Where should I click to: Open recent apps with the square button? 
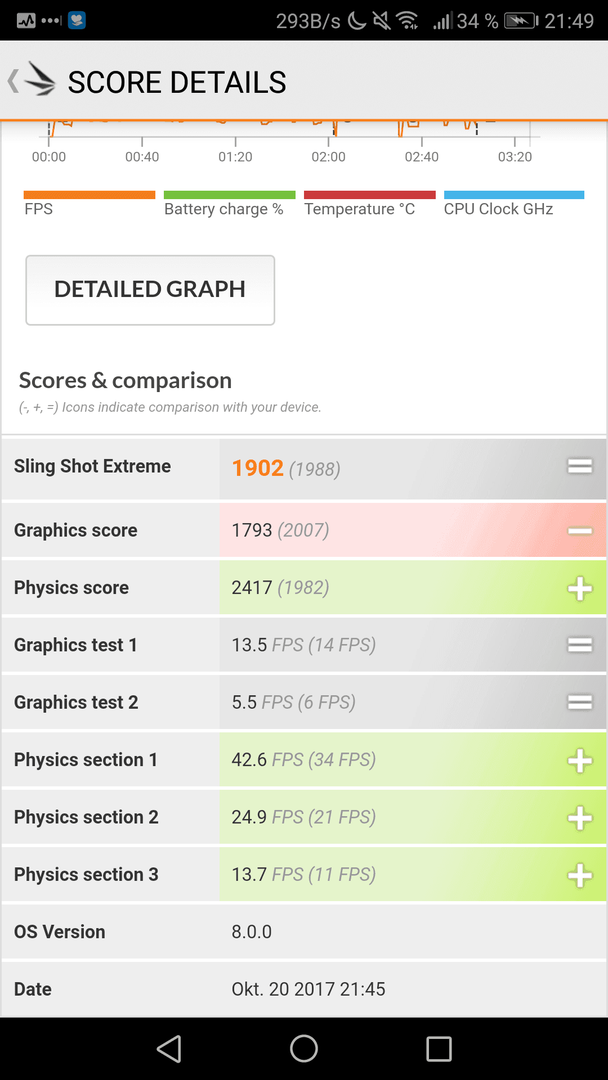pos(439,1048)
